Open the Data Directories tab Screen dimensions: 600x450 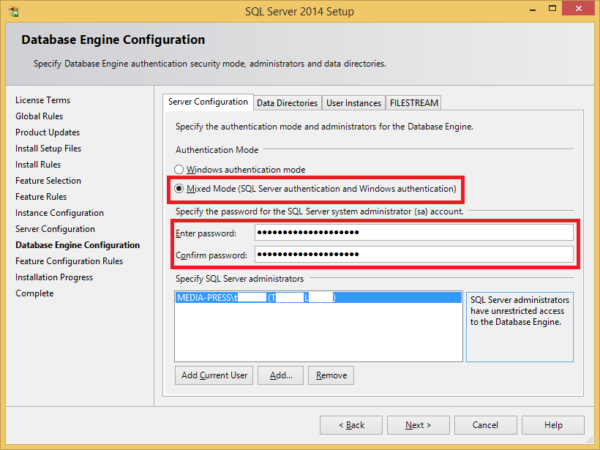click(287, 103)
